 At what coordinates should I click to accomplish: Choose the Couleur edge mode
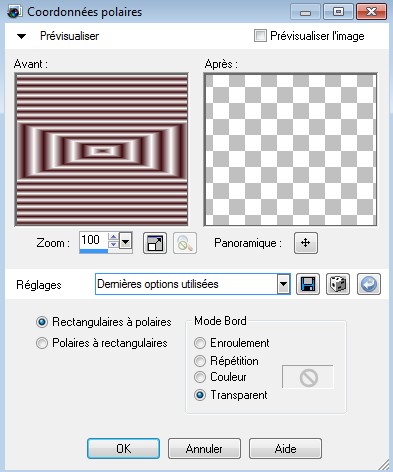pyautogui.click(x=200, y=377)
